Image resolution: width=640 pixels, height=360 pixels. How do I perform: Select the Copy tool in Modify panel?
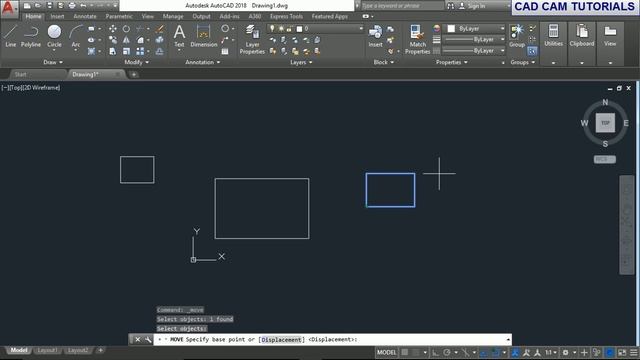113,40
